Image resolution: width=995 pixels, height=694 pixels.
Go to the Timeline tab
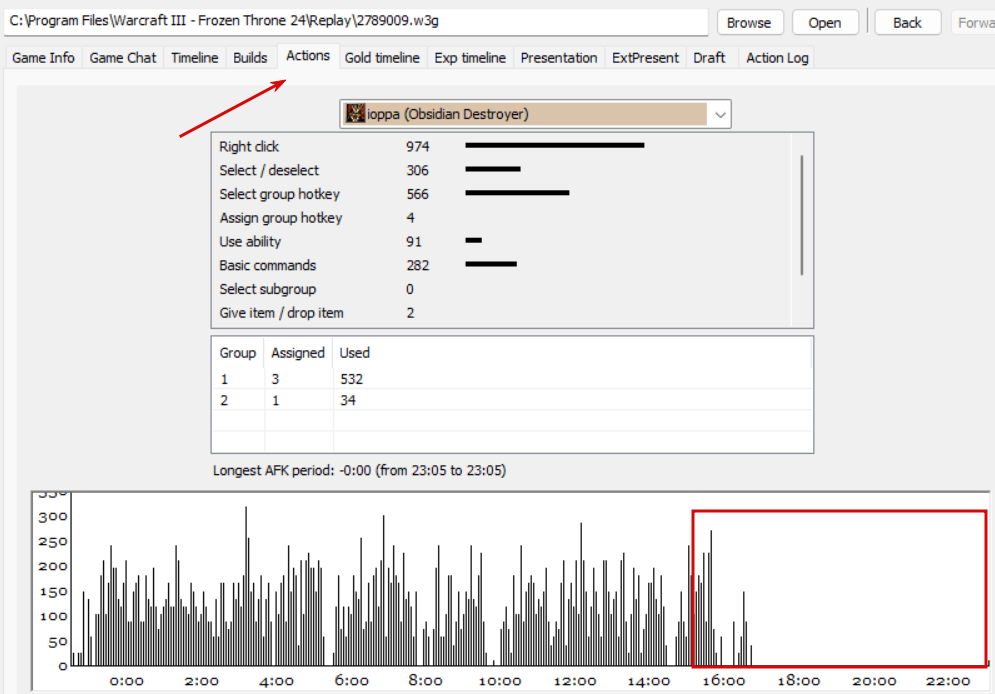pyautogui.click(x=194, y=58)
